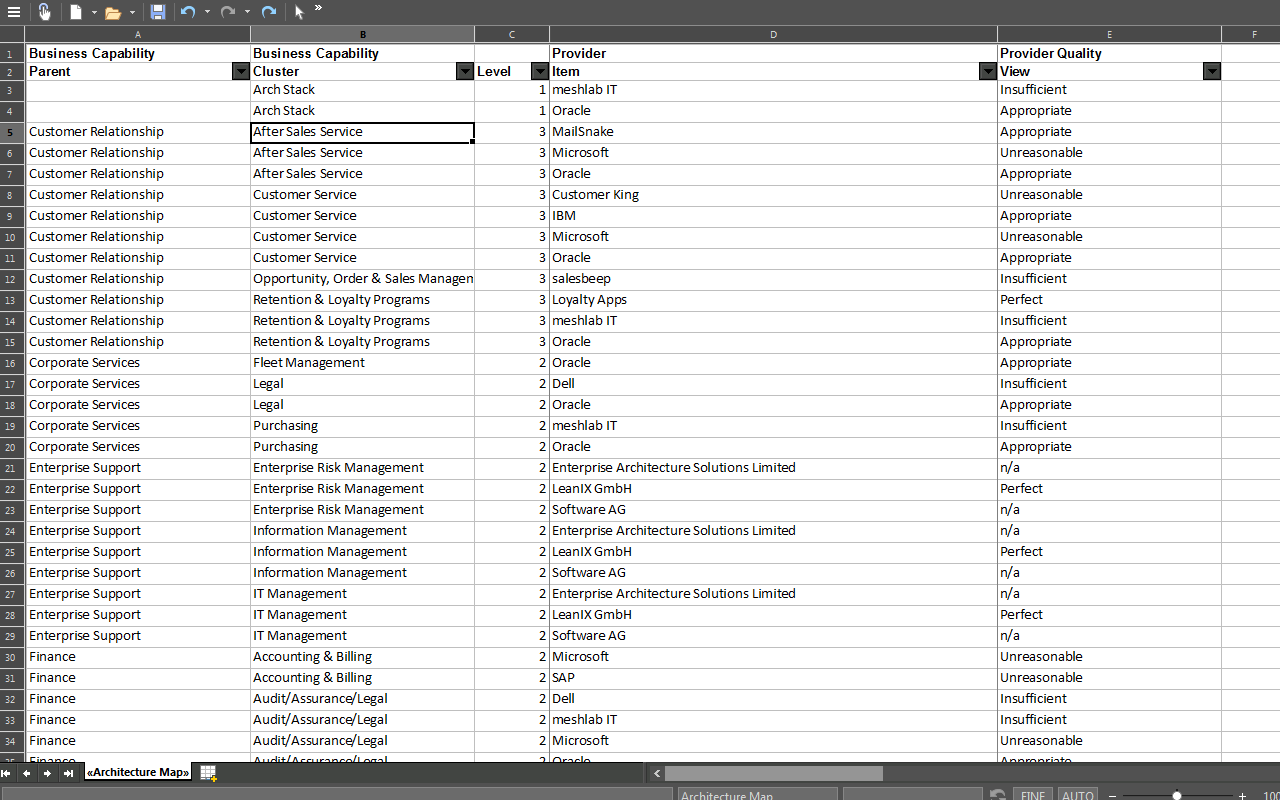Click 'Loyalty Apps' cell

point(773,300)
